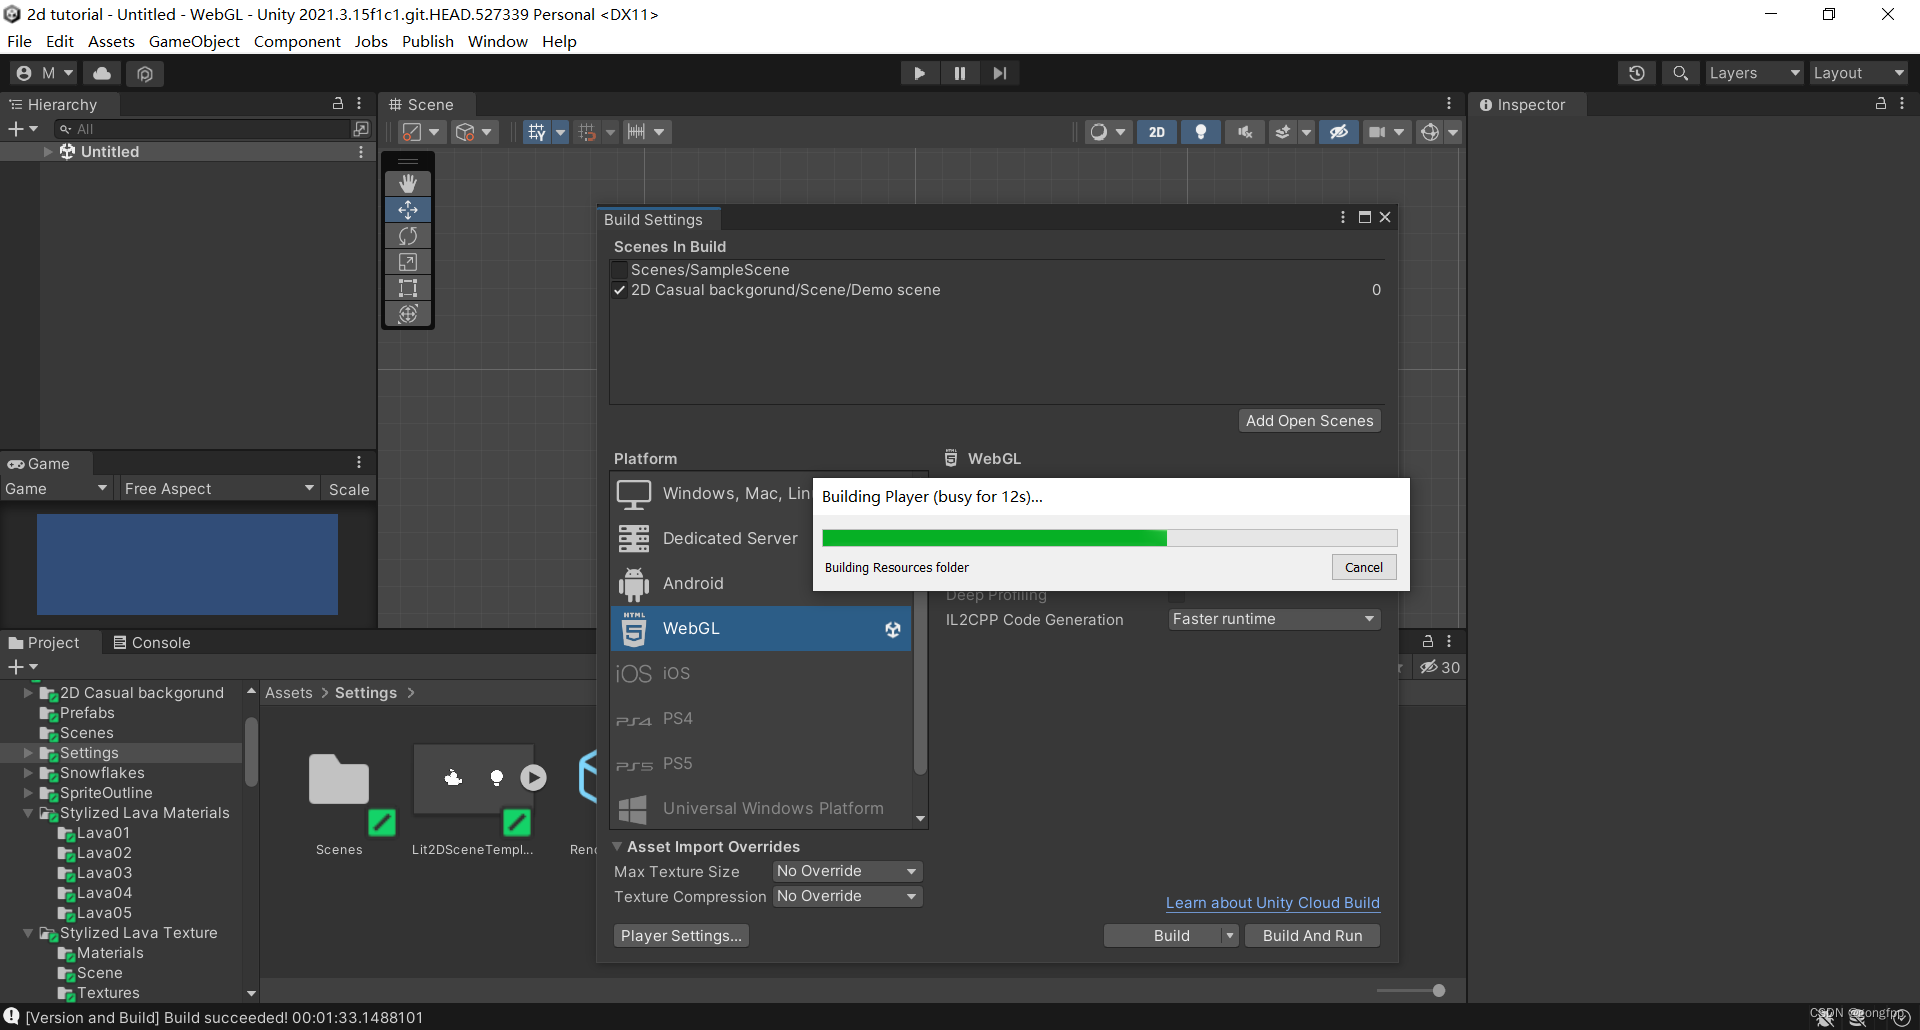The image size is (1920, 1030).
Task: Open Player Settings
Action: [681, 936]
